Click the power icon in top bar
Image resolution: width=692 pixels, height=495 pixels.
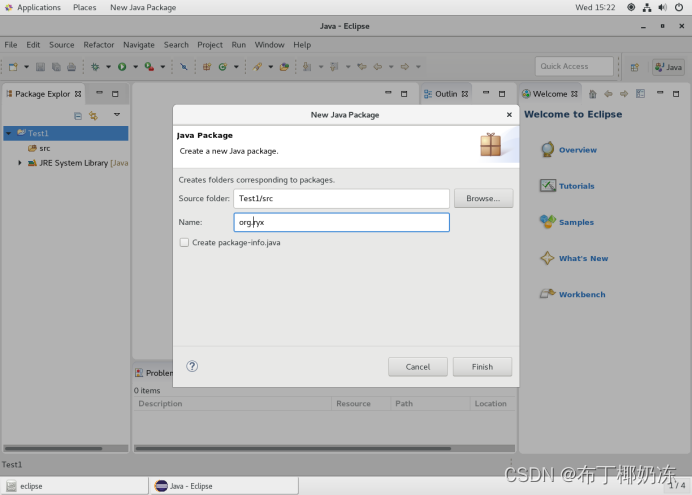point(679,7)
